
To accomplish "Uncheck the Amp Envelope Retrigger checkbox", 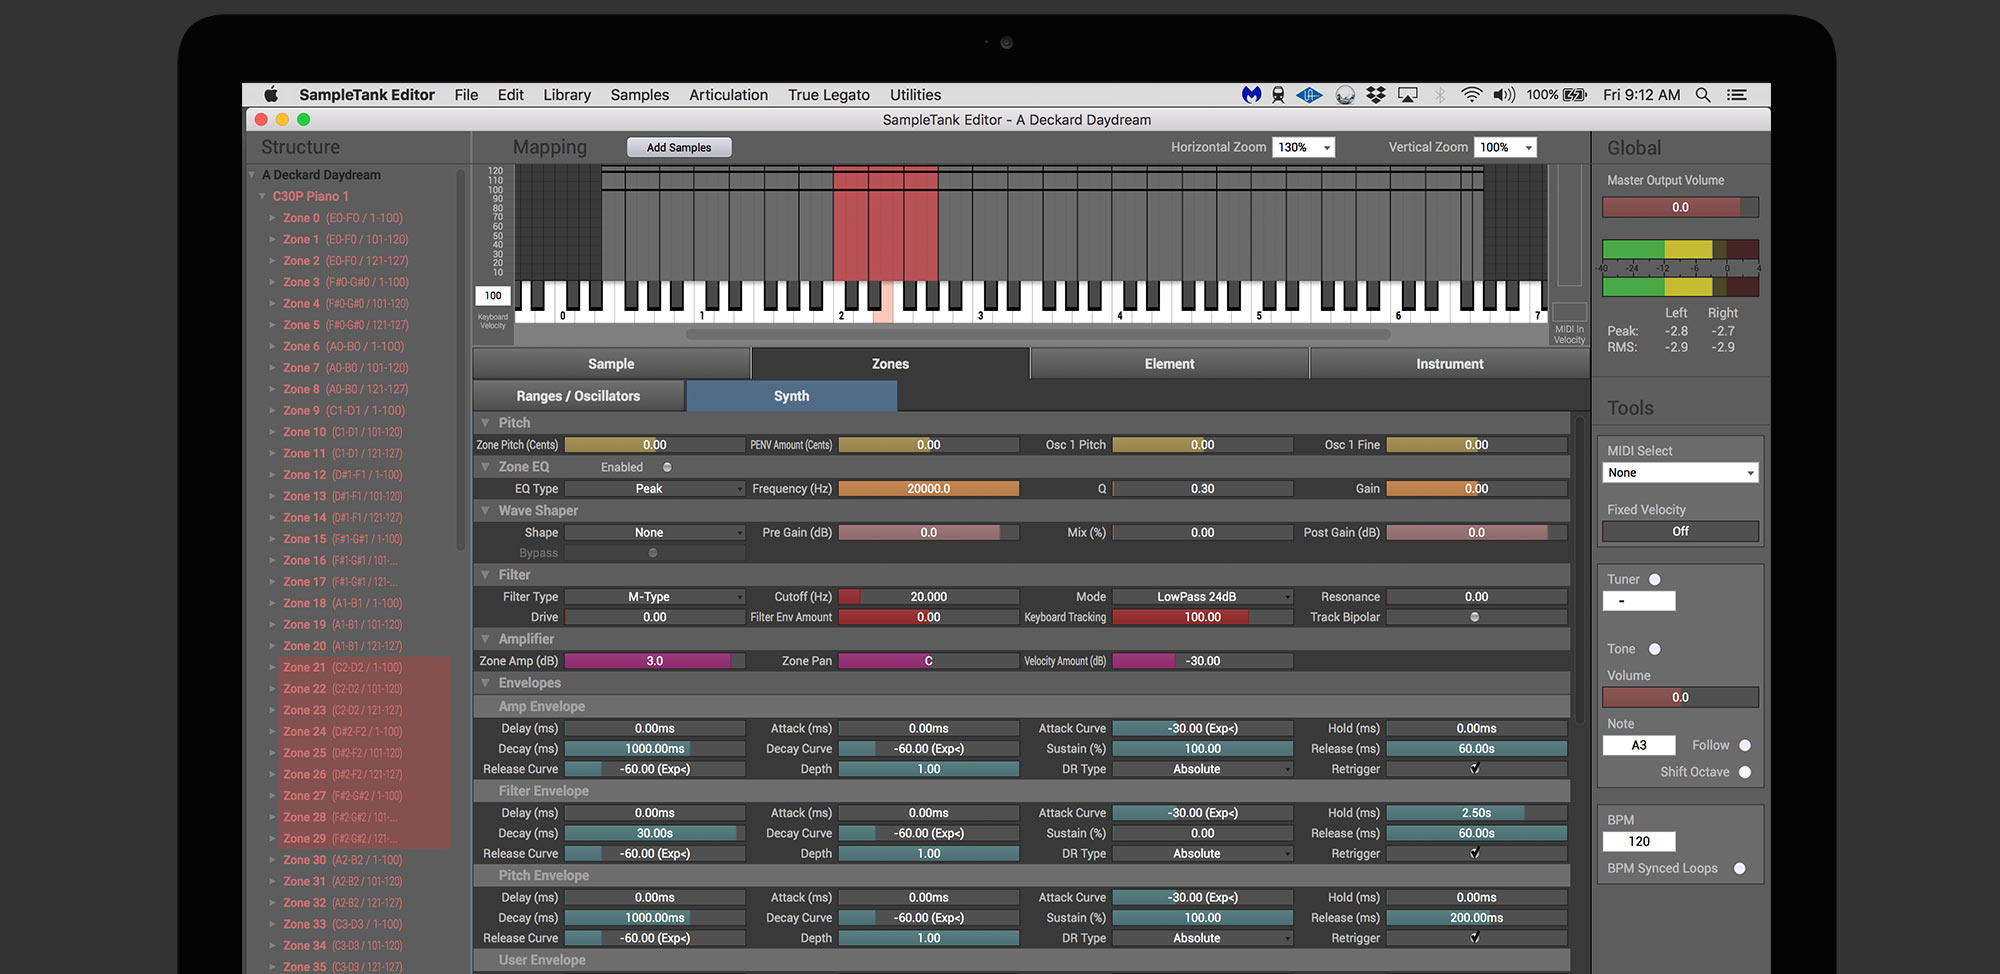I will 1475,768.
